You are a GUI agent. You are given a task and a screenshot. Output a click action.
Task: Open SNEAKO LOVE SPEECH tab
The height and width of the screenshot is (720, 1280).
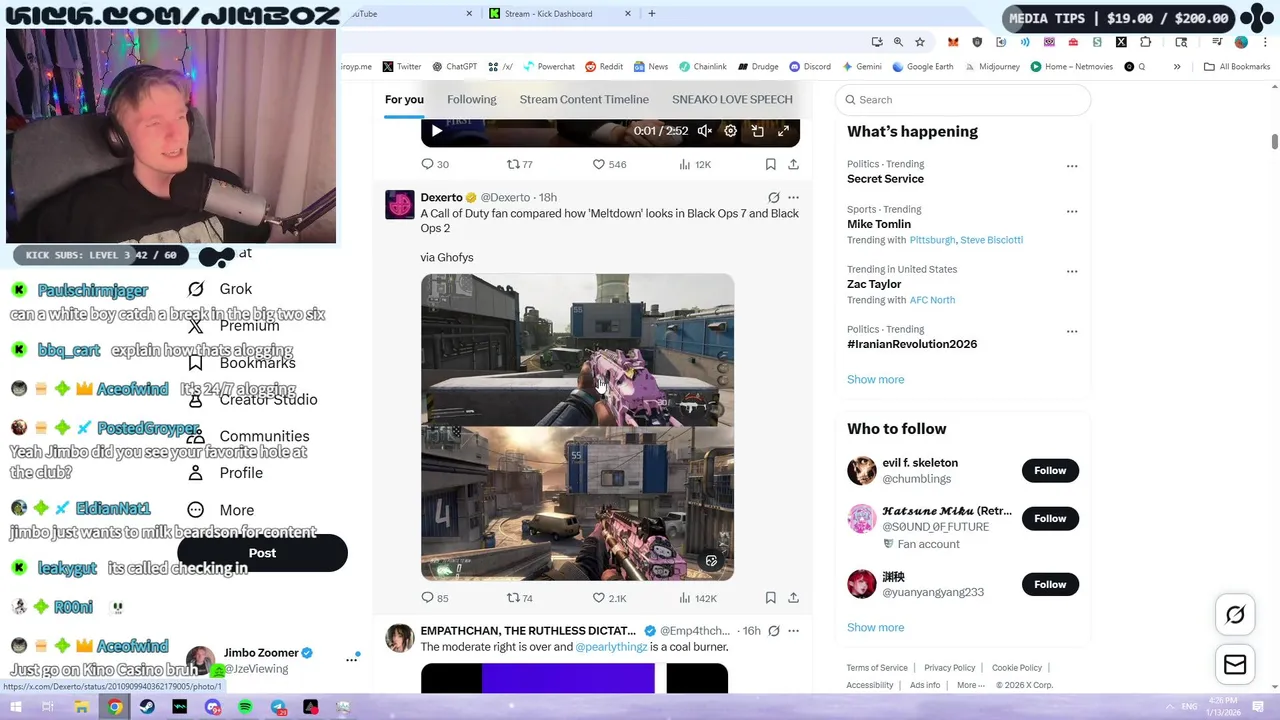pyautogui.click(x=732, y=99)
